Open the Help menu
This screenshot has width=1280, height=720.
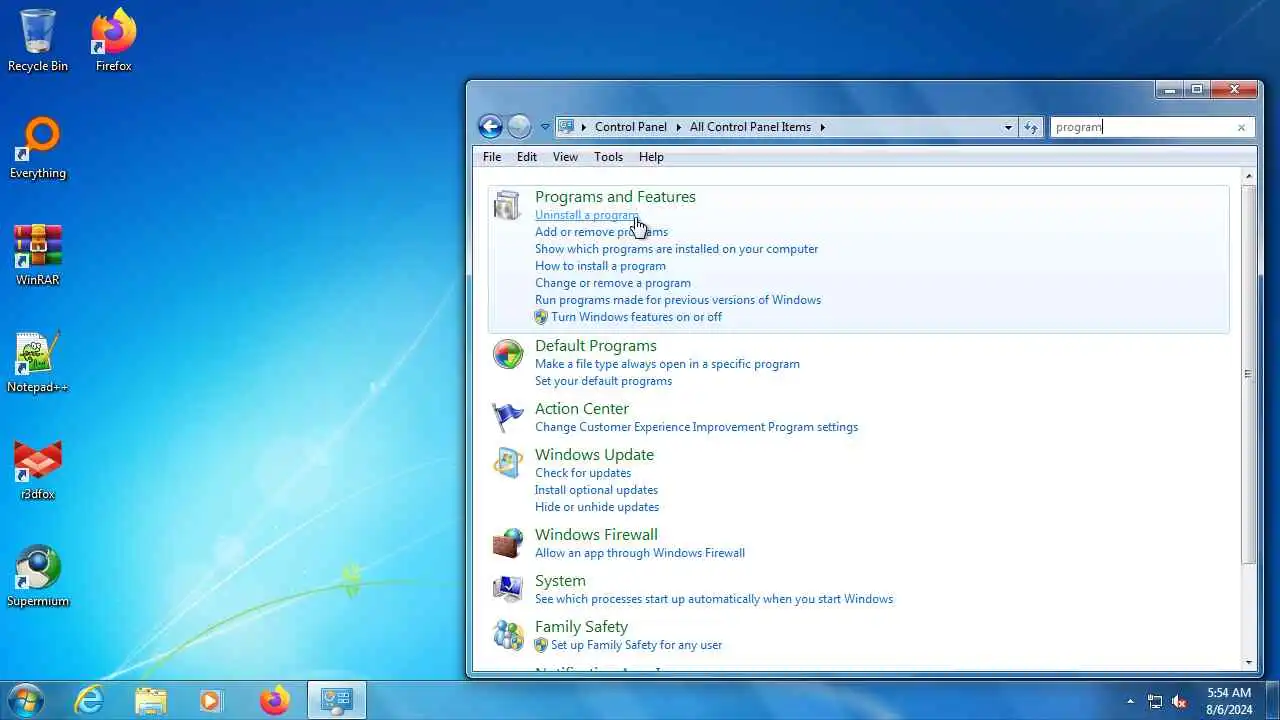click(x=651, y=157)
